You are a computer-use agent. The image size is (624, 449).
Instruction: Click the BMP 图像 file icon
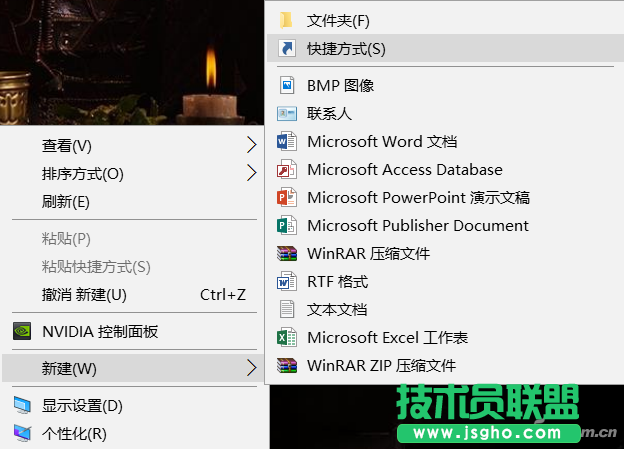pos(287,85)
